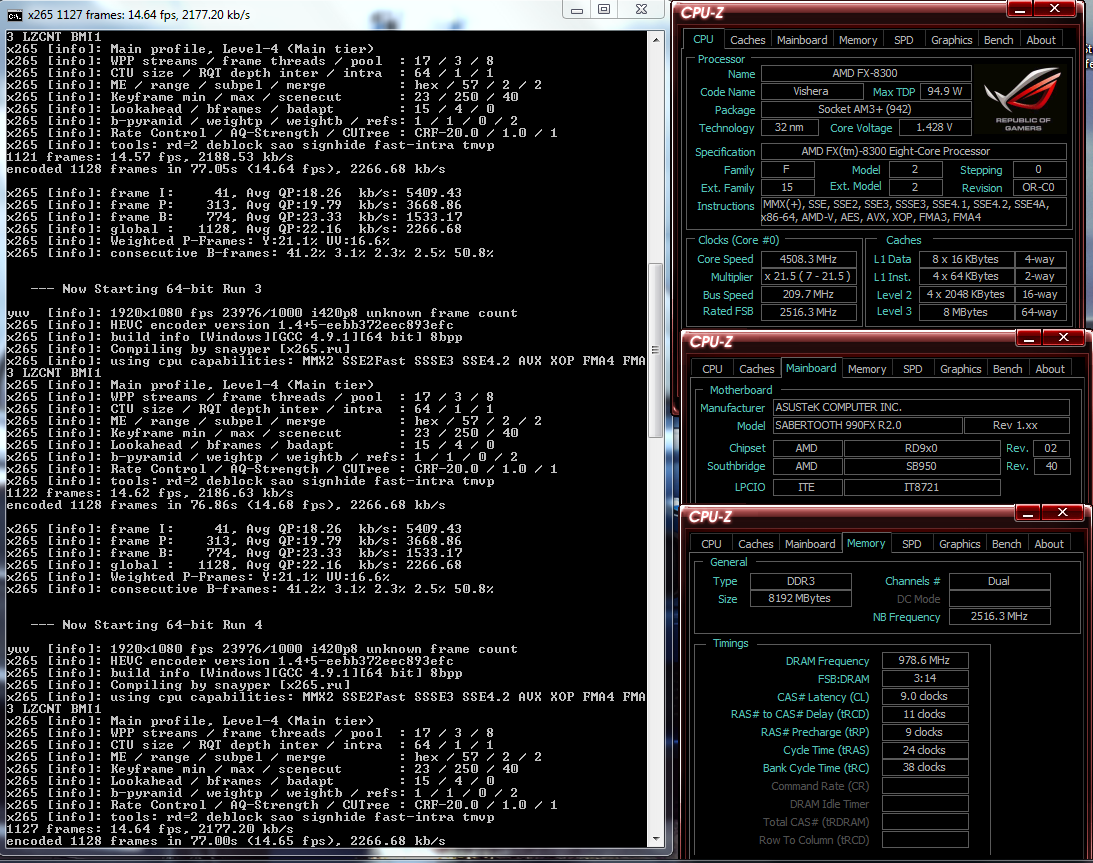Click the Bus Speed 209.7 MHz value
Screen dimensions: 1093x863
[809, 295]
